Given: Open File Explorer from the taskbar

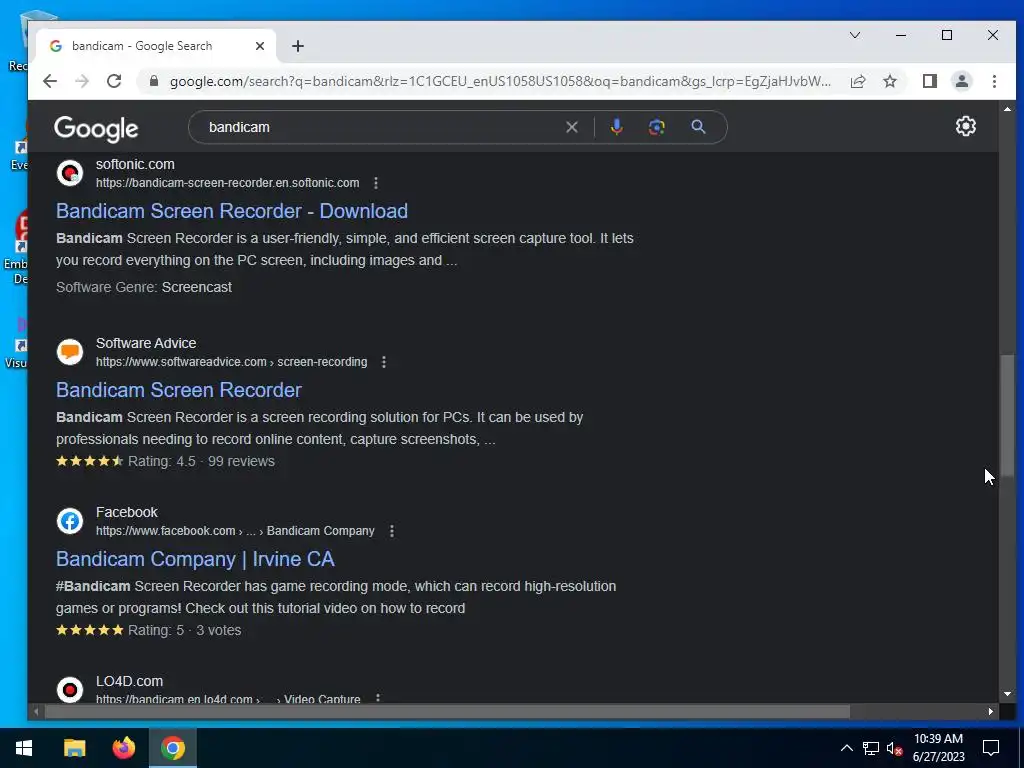Looking at the screenshot, I should (74, 748).
